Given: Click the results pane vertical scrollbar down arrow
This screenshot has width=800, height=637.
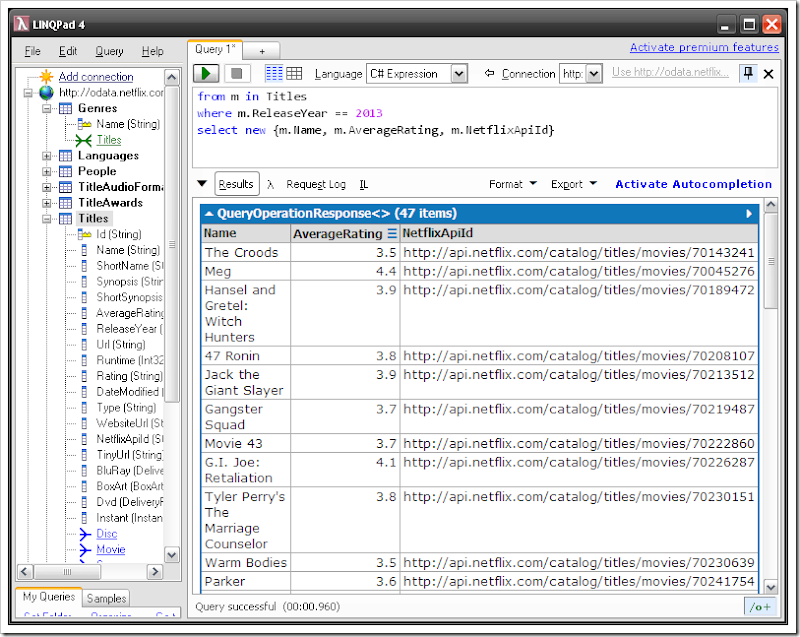Looking at the screenshot, I should (770, 587).
